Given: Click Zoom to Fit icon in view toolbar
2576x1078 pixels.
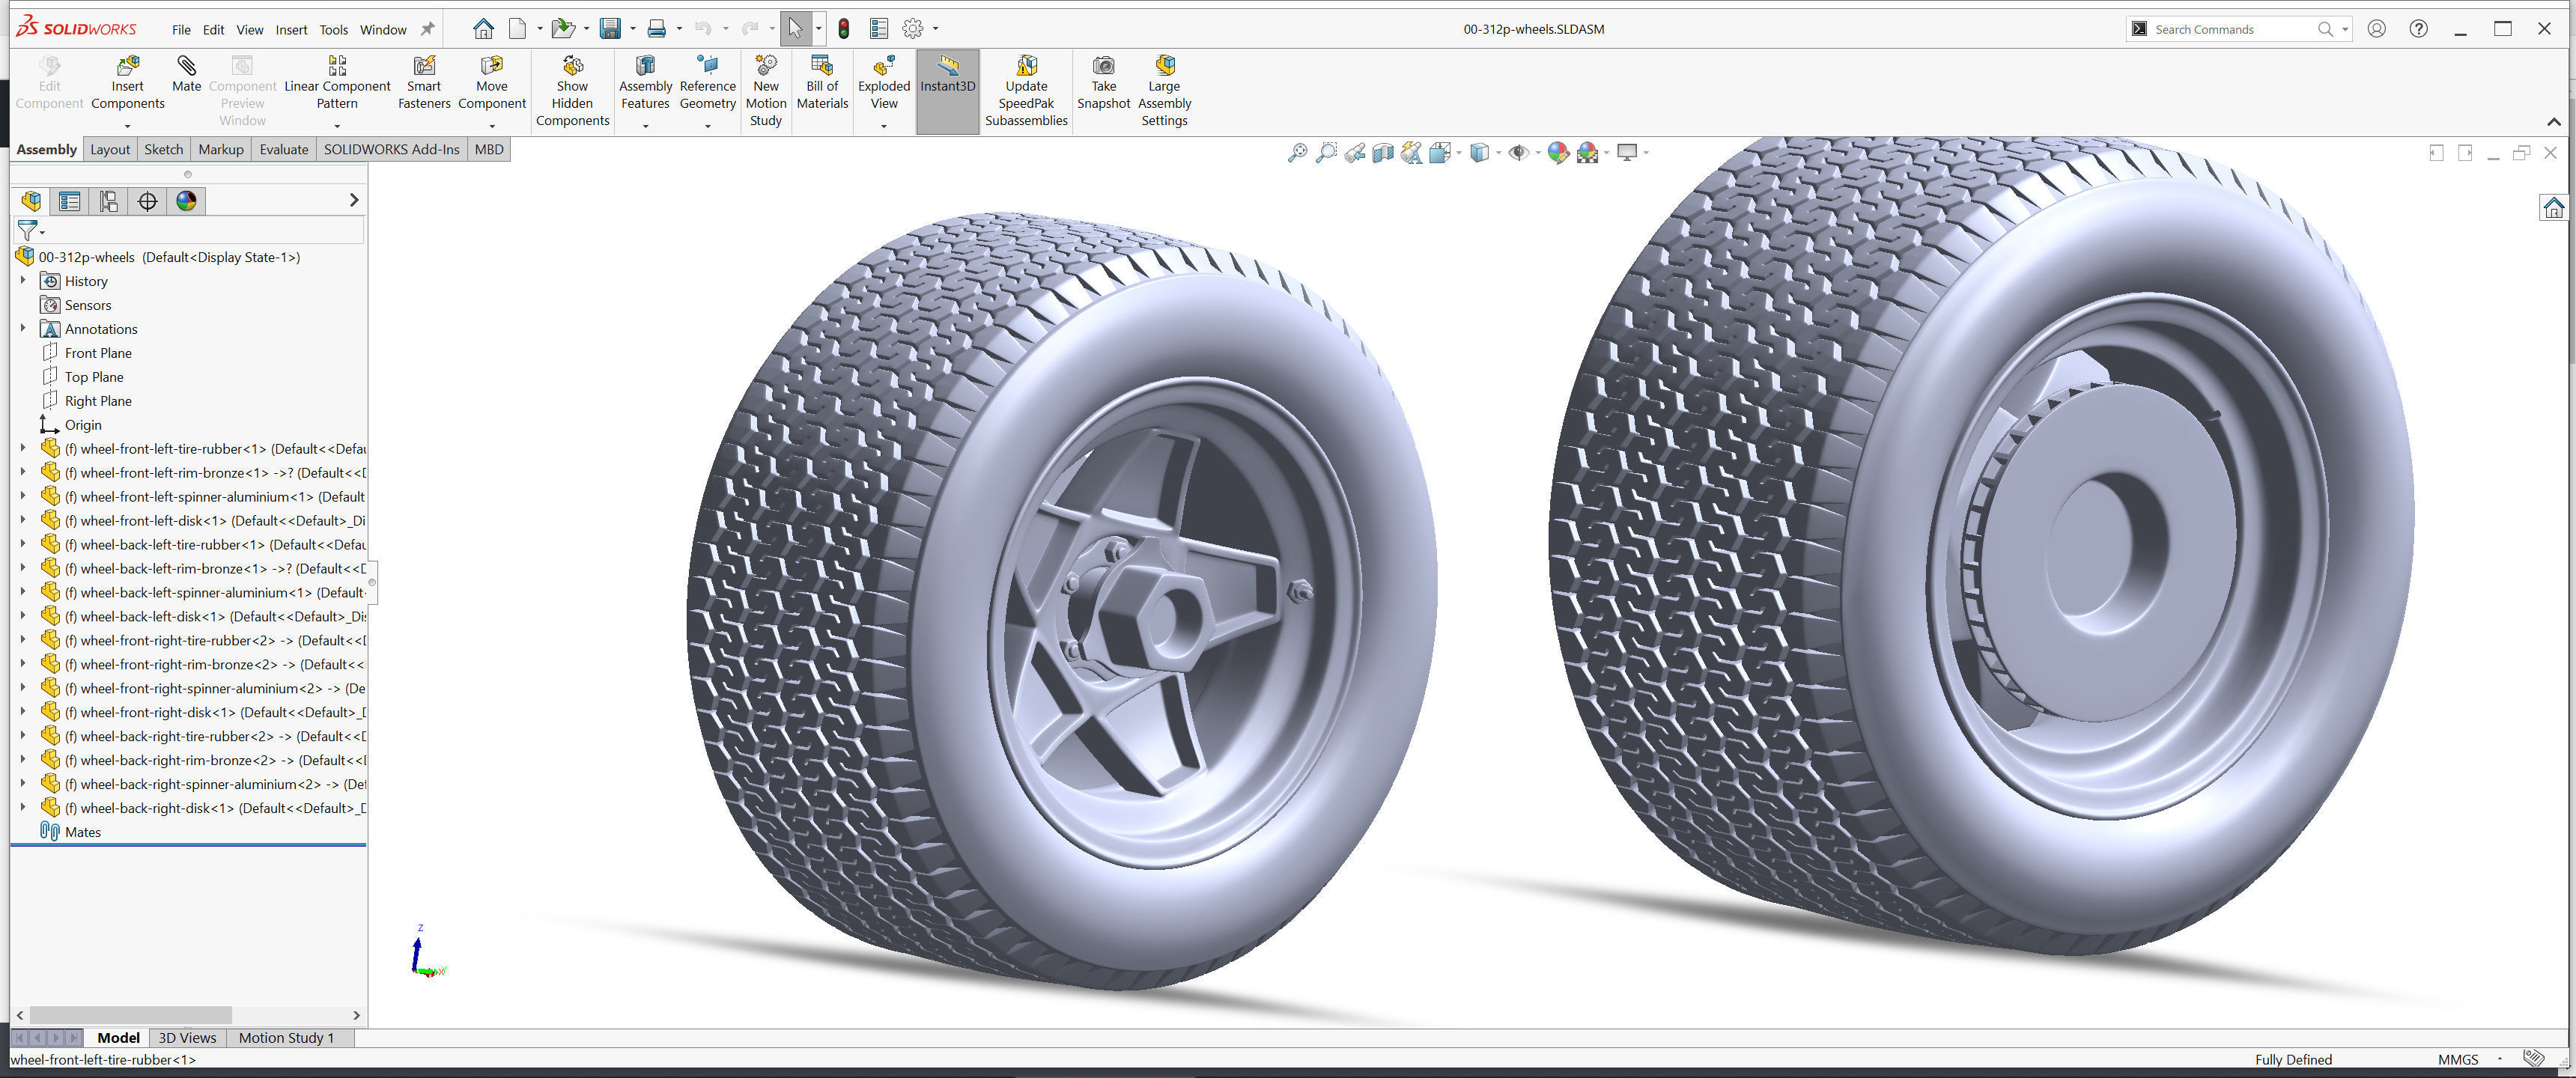Looking at the screenshot, I should pos(1297,153).
